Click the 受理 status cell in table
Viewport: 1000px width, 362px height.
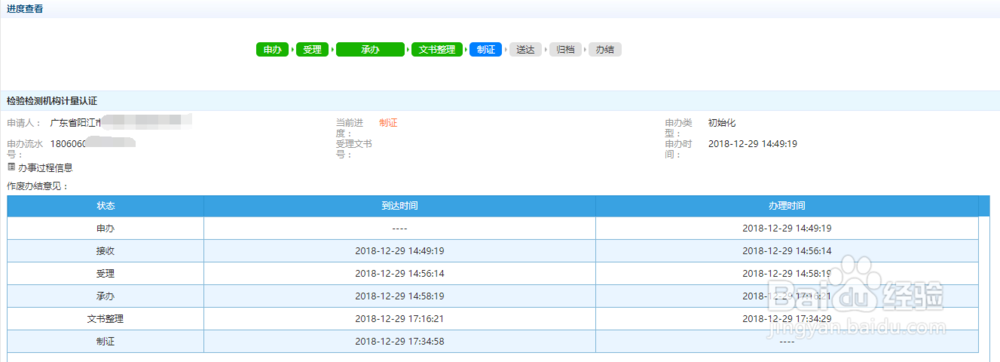click(106, 273)
